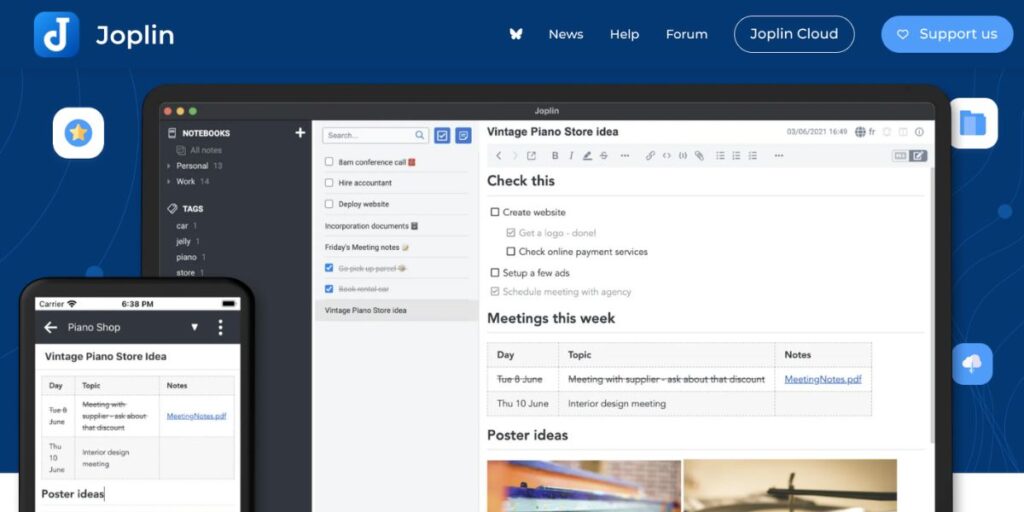Open the Forum page
This screenshot has width=1024, height=512.
pos(686,35)
